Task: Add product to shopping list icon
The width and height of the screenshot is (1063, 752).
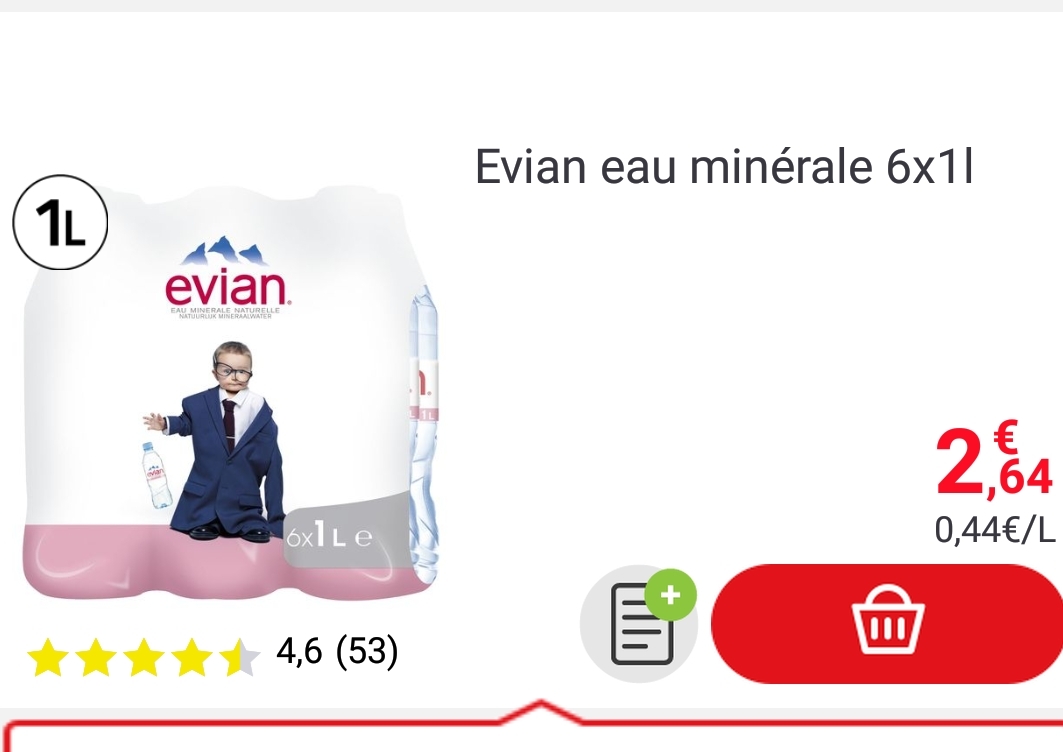Action: tap(639, 623)
